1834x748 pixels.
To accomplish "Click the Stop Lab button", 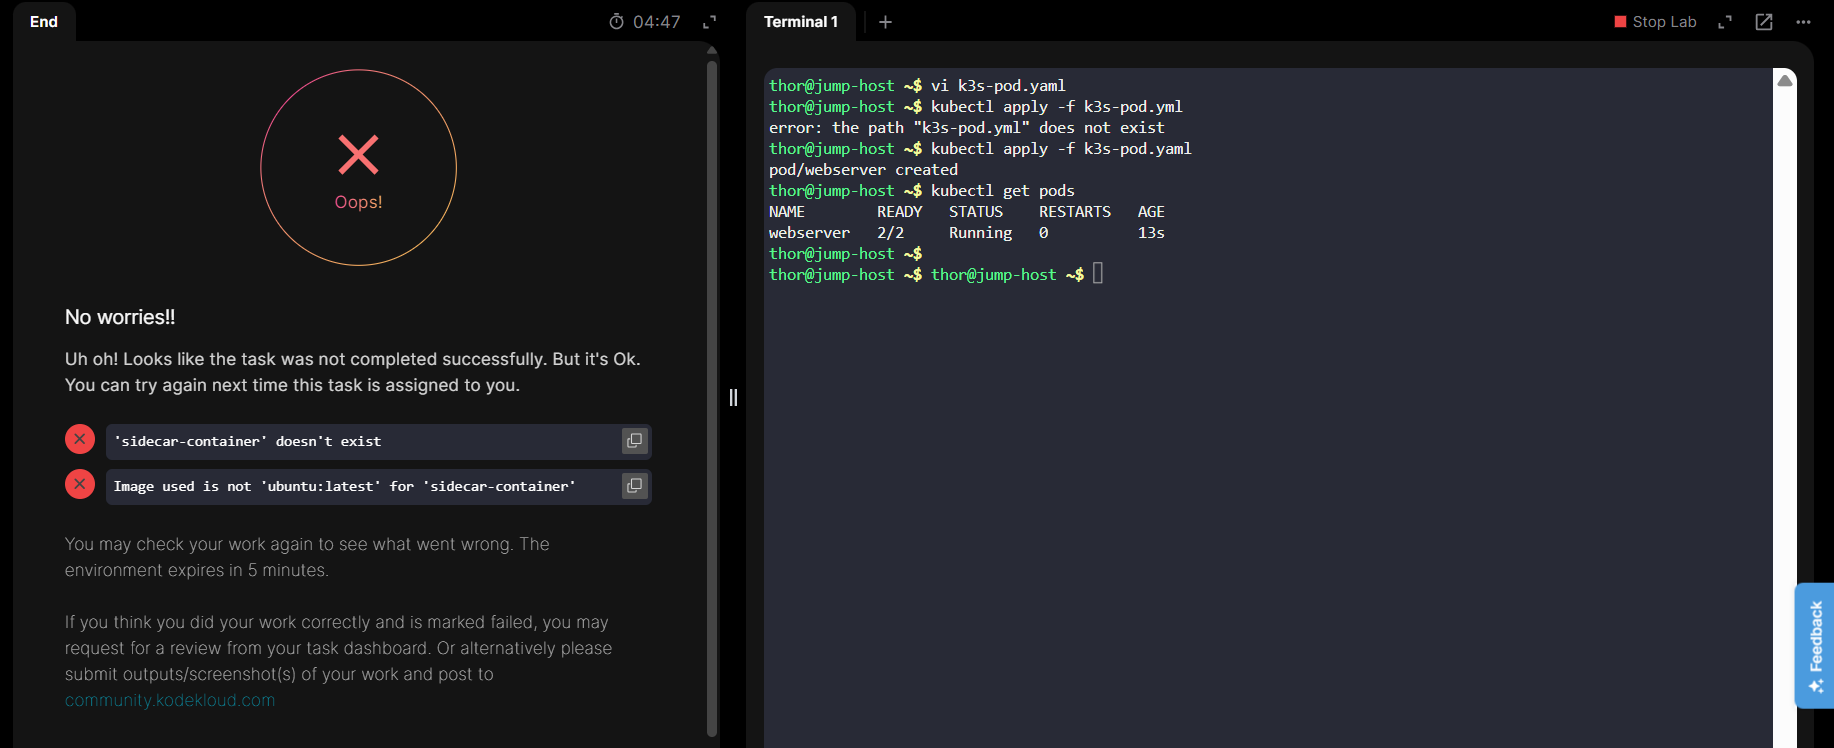I will [x=1655, y=22].
